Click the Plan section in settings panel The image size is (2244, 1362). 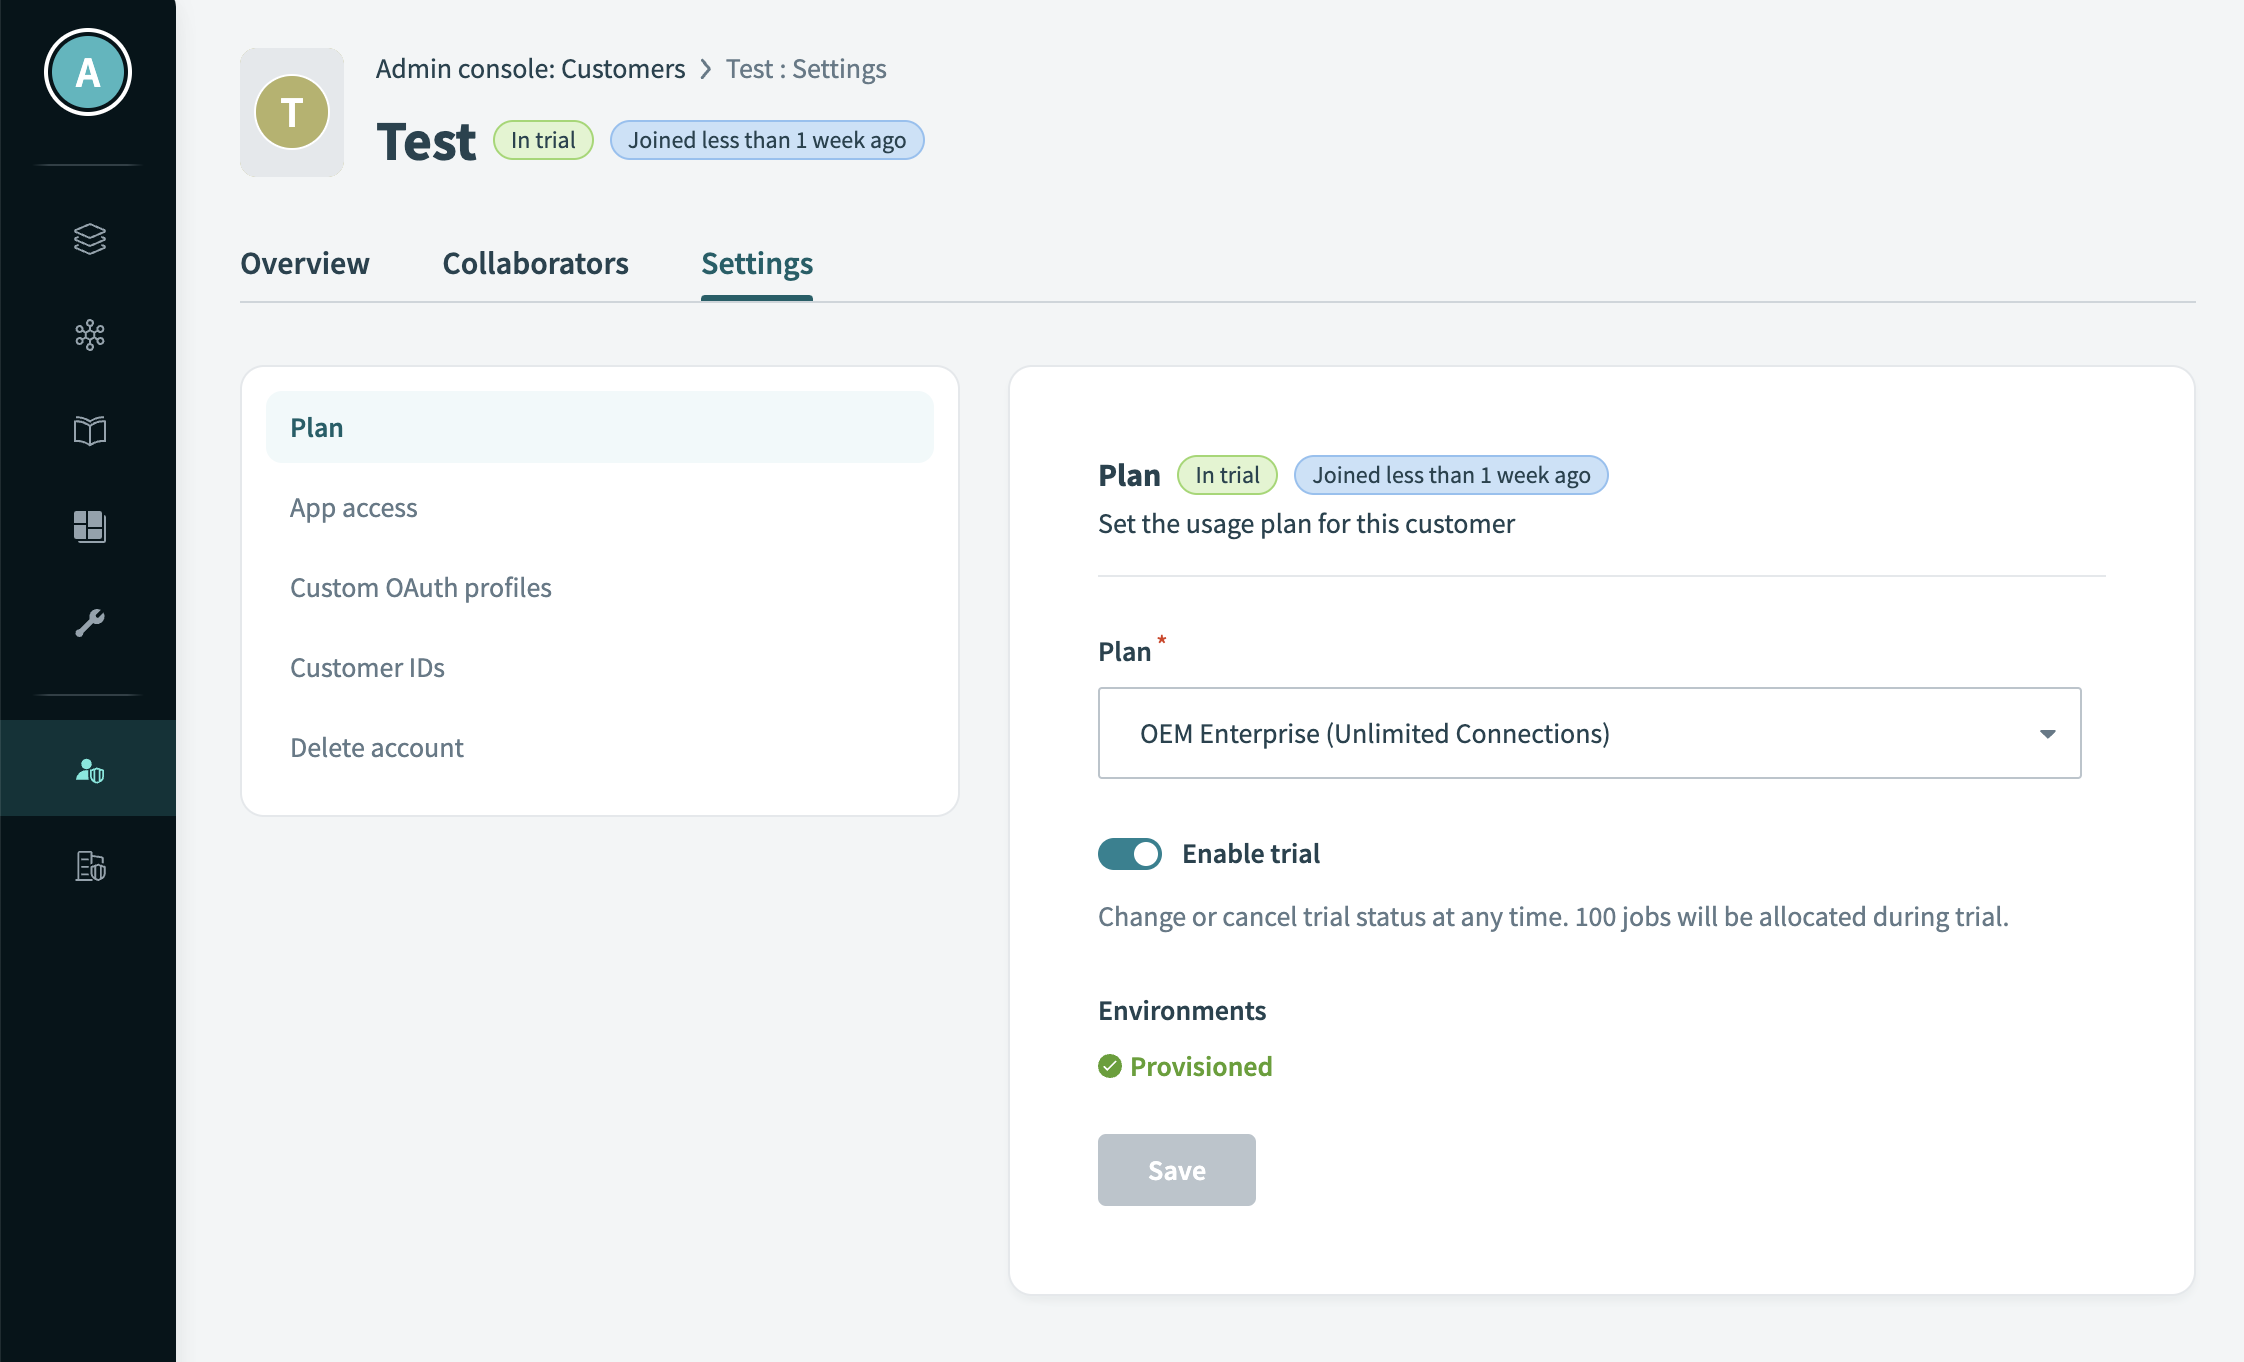[601, 428]
